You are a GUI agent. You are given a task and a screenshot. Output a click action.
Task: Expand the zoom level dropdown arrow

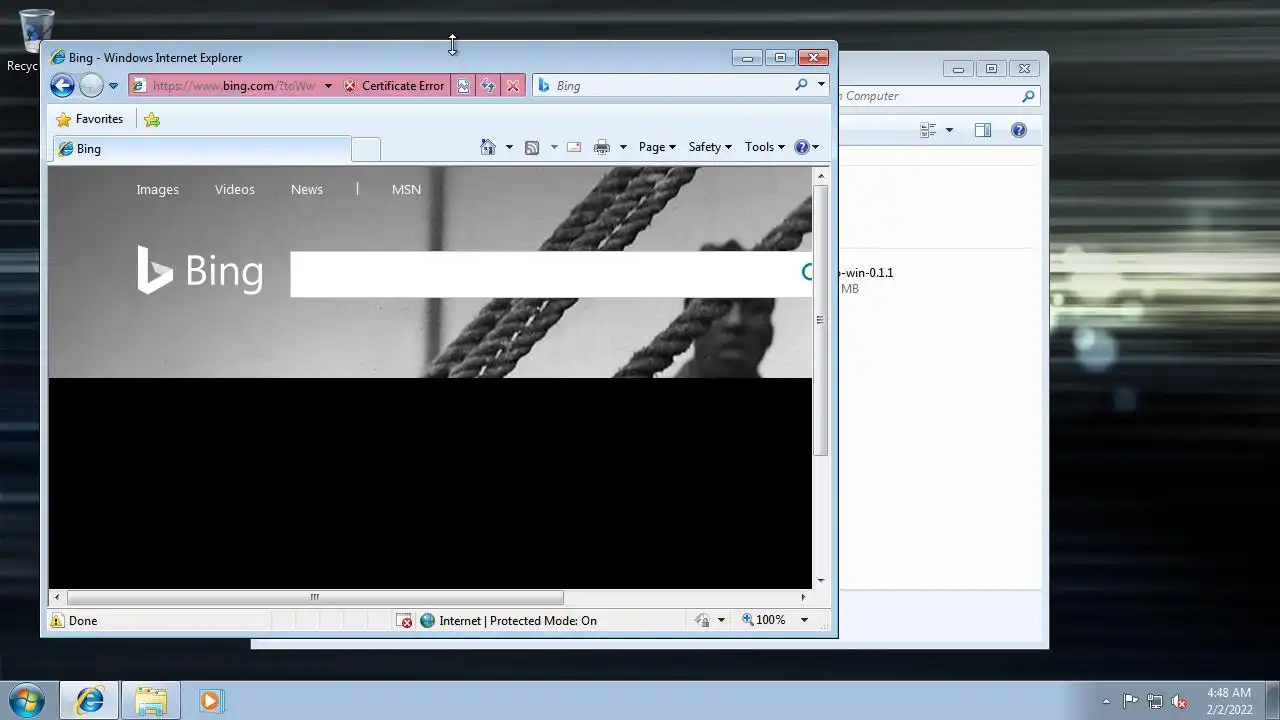pyautogui.click(x=804, y=620)
